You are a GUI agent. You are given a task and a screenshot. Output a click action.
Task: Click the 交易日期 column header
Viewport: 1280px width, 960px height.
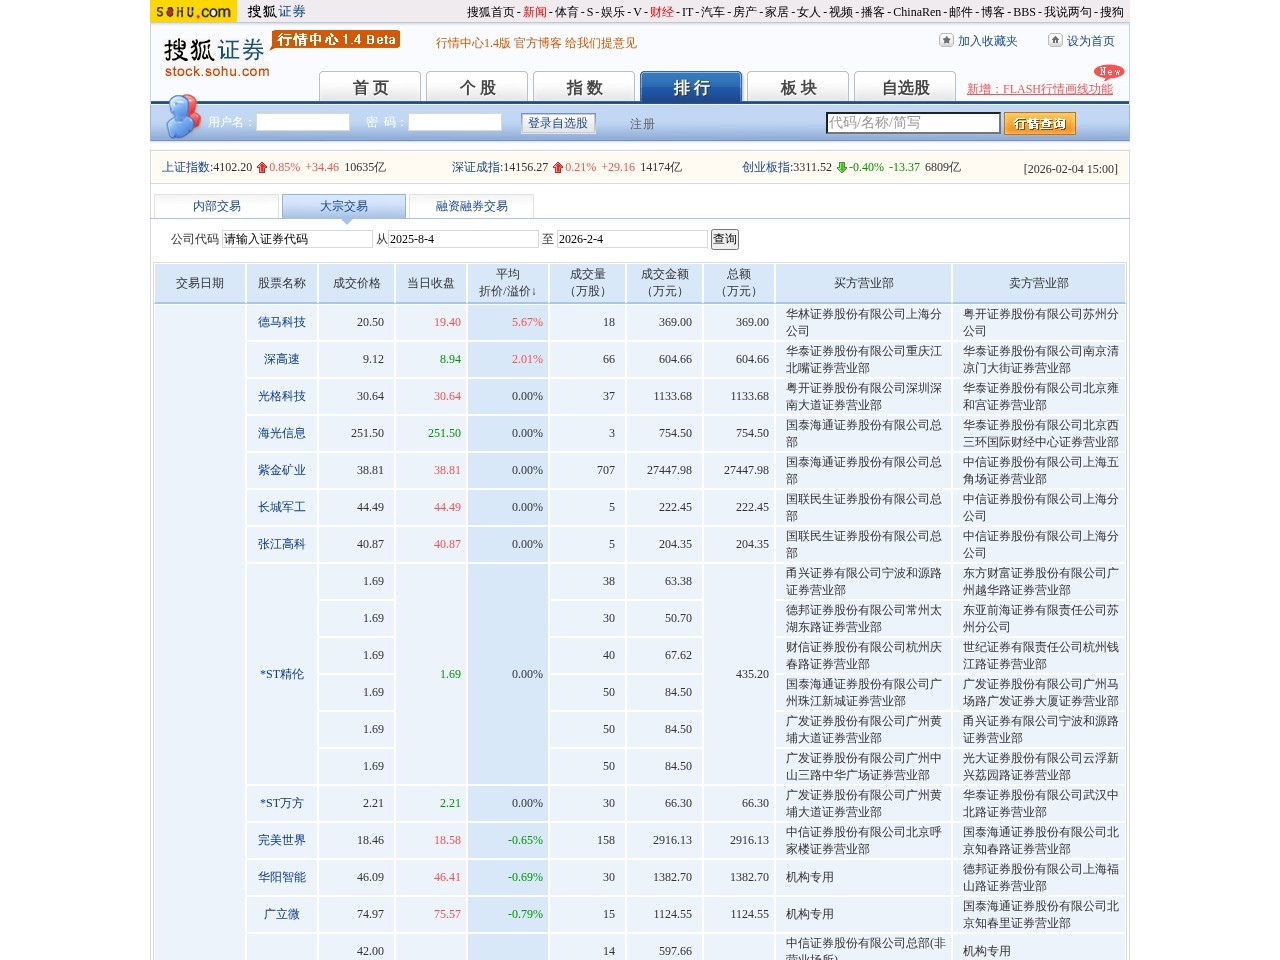(x=200, y=283)
